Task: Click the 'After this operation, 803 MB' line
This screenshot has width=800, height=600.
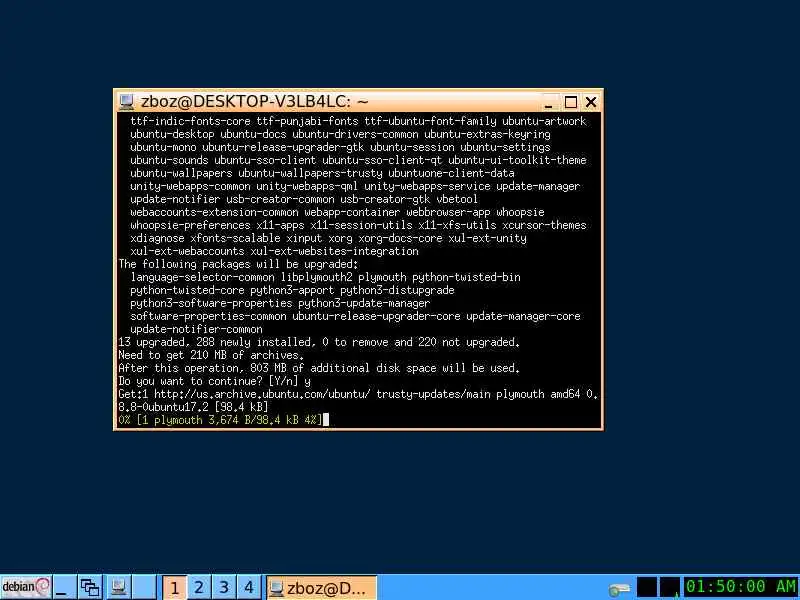Action: pos(319,368)
